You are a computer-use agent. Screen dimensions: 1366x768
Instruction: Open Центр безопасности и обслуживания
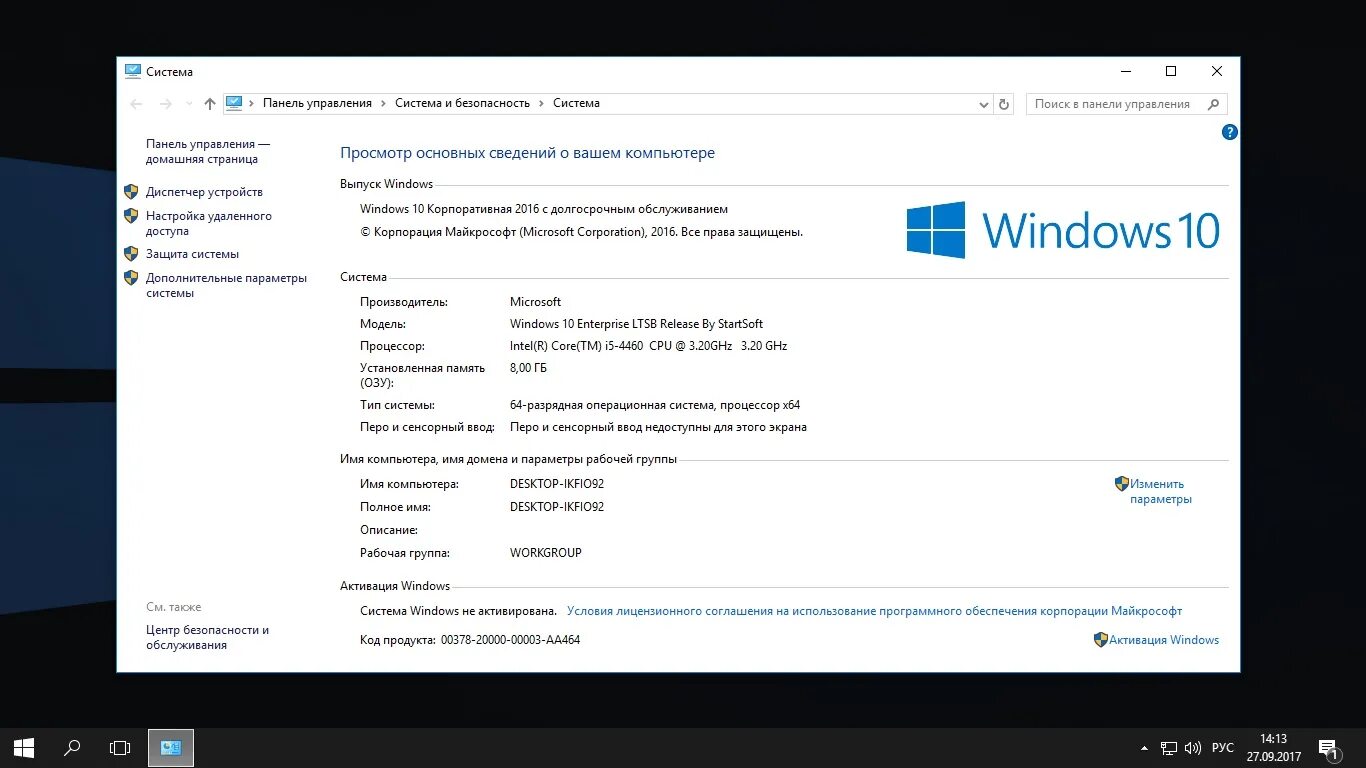point(207,637)
